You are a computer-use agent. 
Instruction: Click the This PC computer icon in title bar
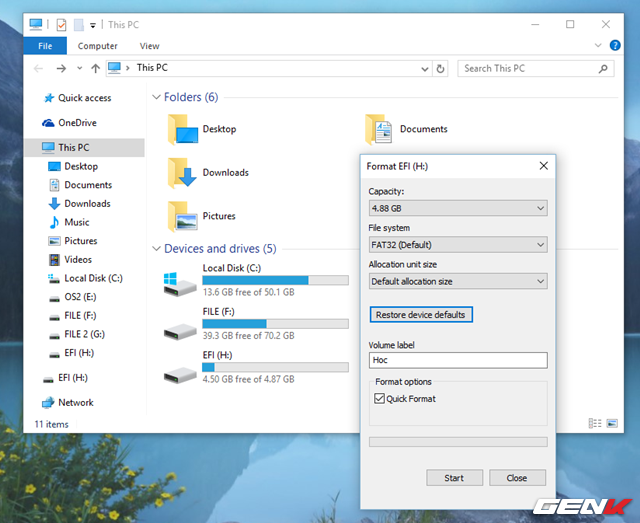36,24
